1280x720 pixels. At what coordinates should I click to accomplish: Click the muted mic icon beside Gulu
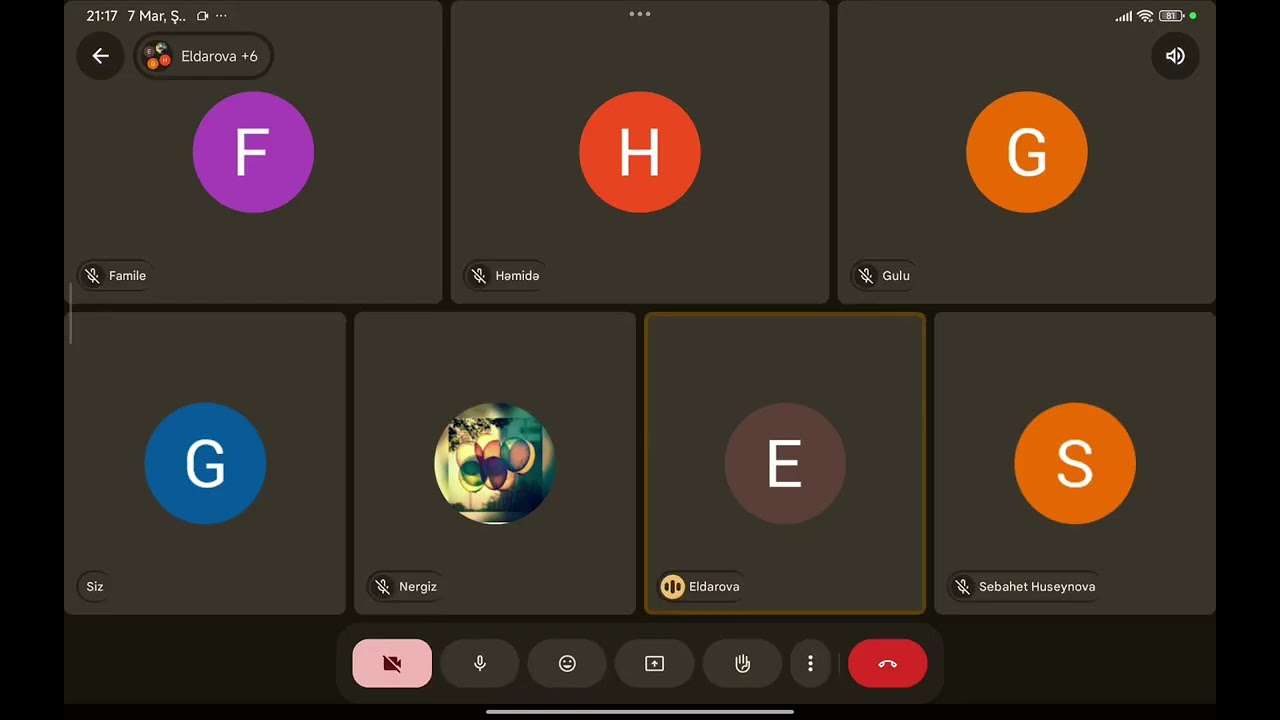click(x=866, y=276)
